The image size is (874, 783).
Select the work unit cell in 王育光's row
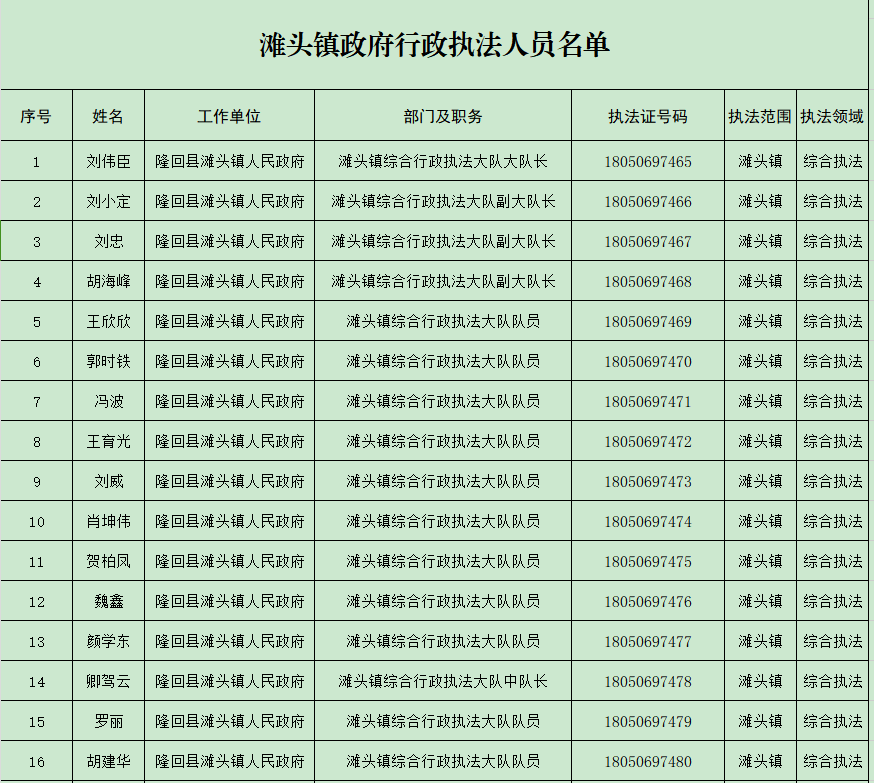pyautogui.click(x=229, y=441)
